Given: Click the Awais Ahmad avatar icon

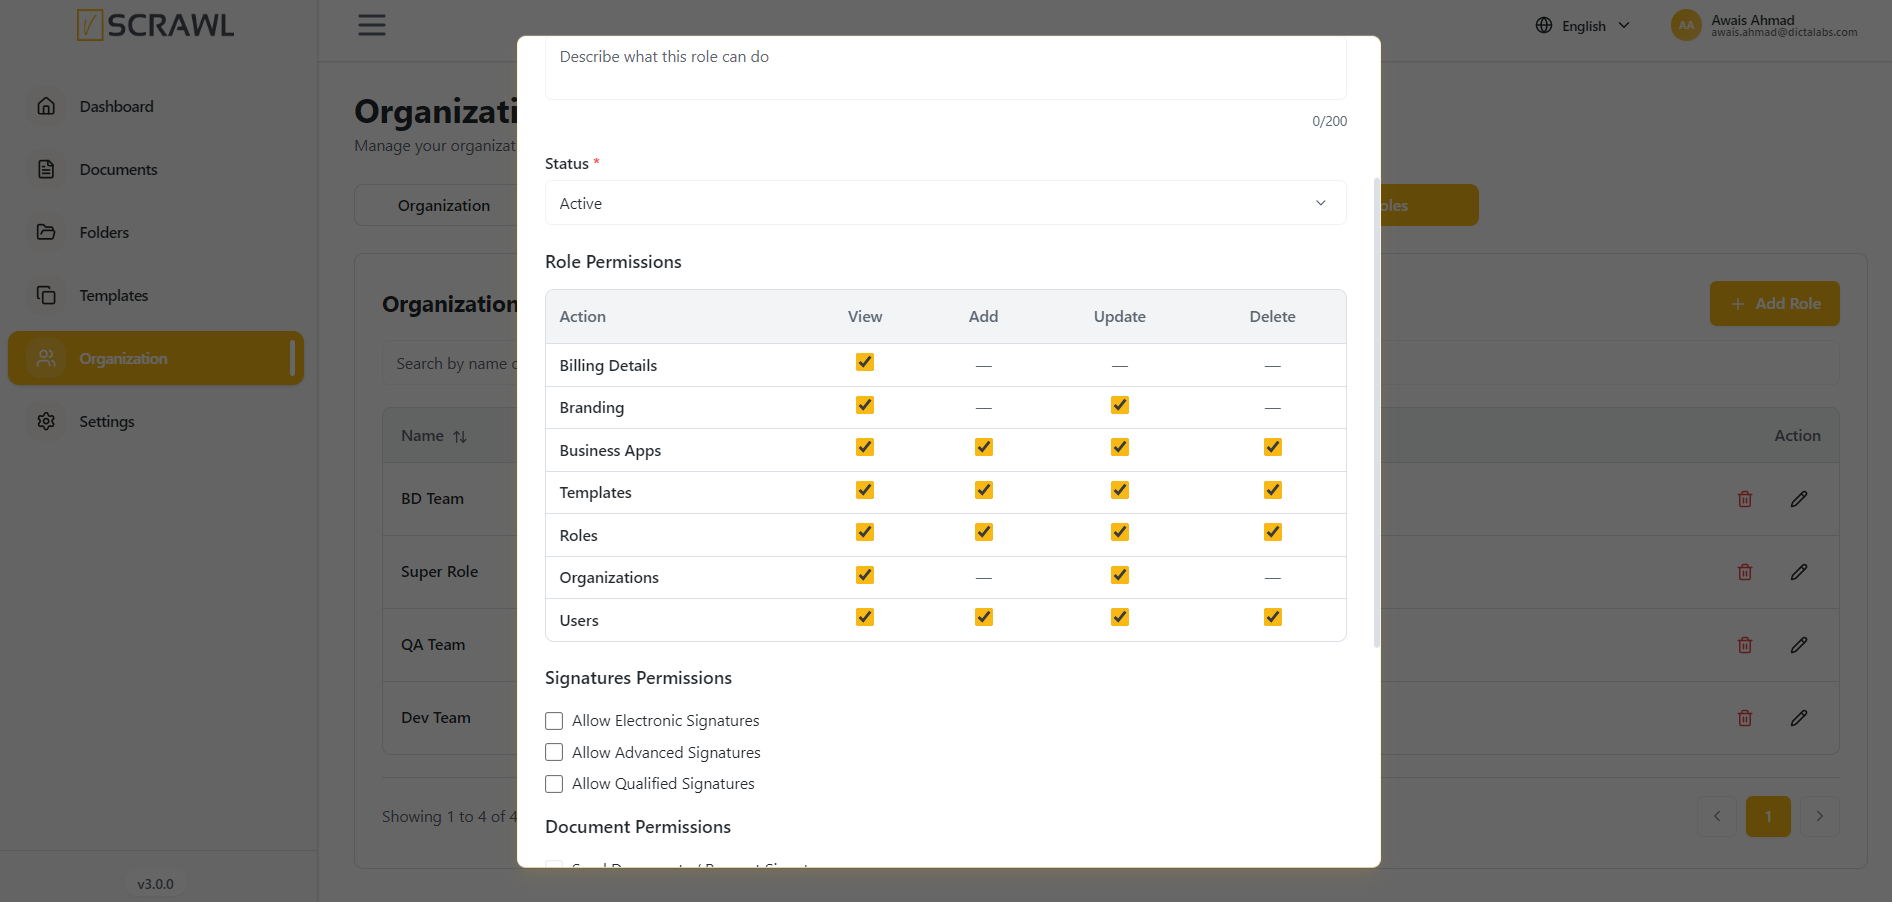Looking at the screenshot, I should pyautogui.click(x=1686, y=25).
